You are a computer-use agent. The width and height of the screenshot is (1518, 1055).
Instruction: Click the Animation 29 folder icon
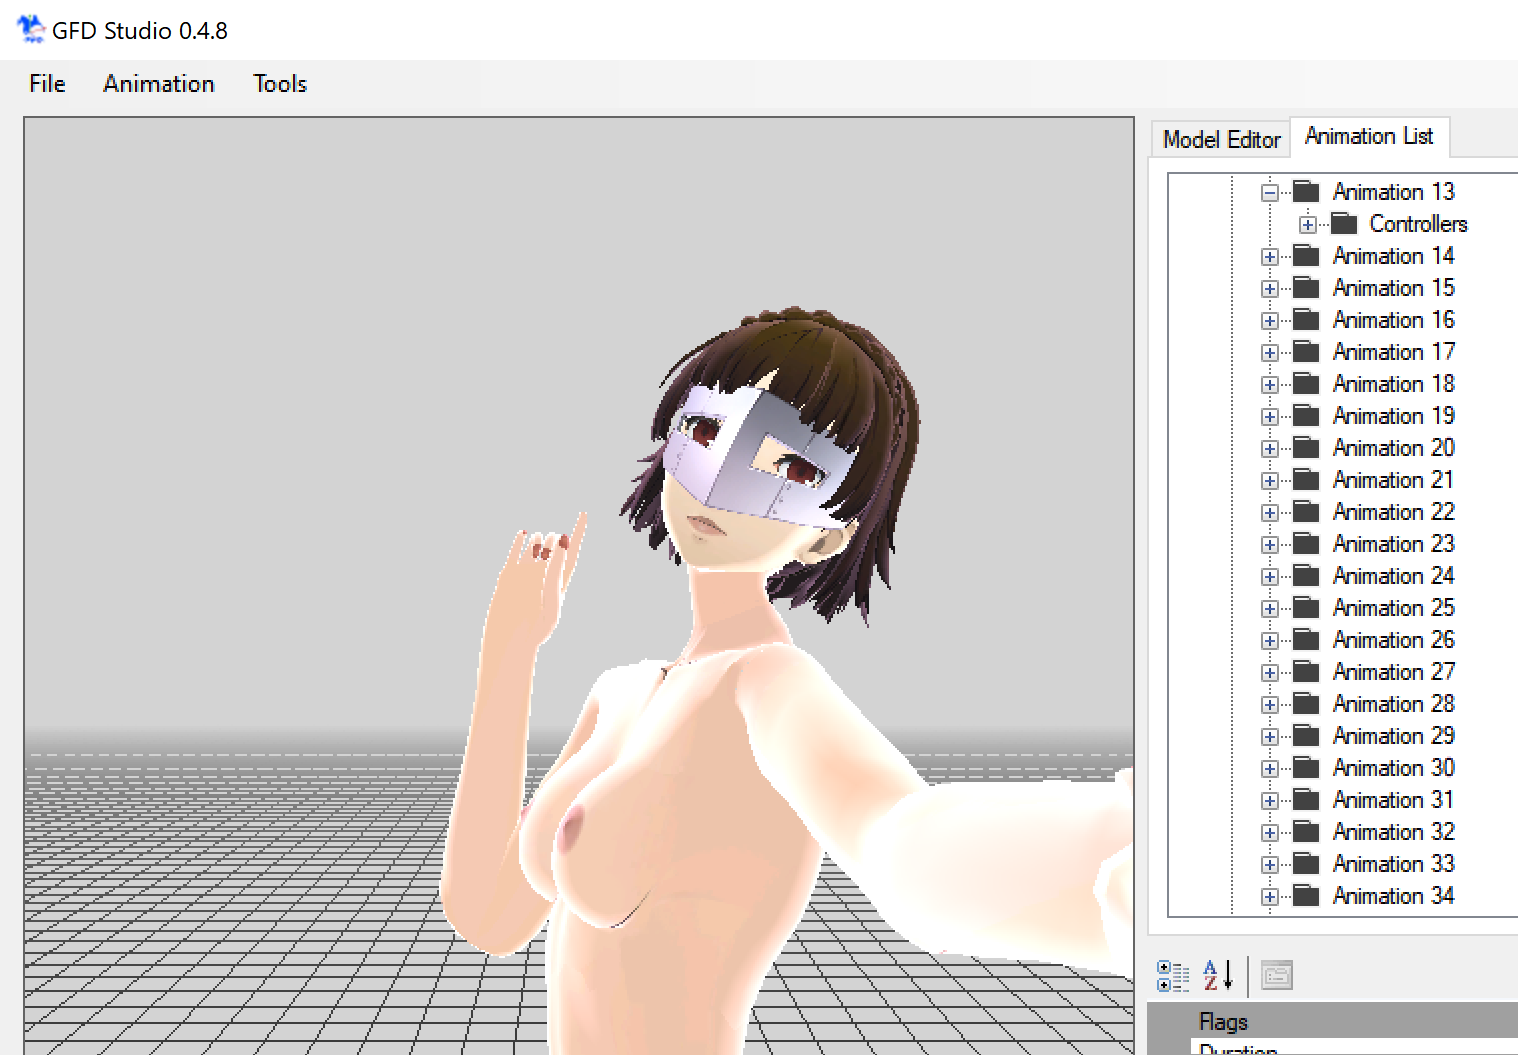point(1306,735)
